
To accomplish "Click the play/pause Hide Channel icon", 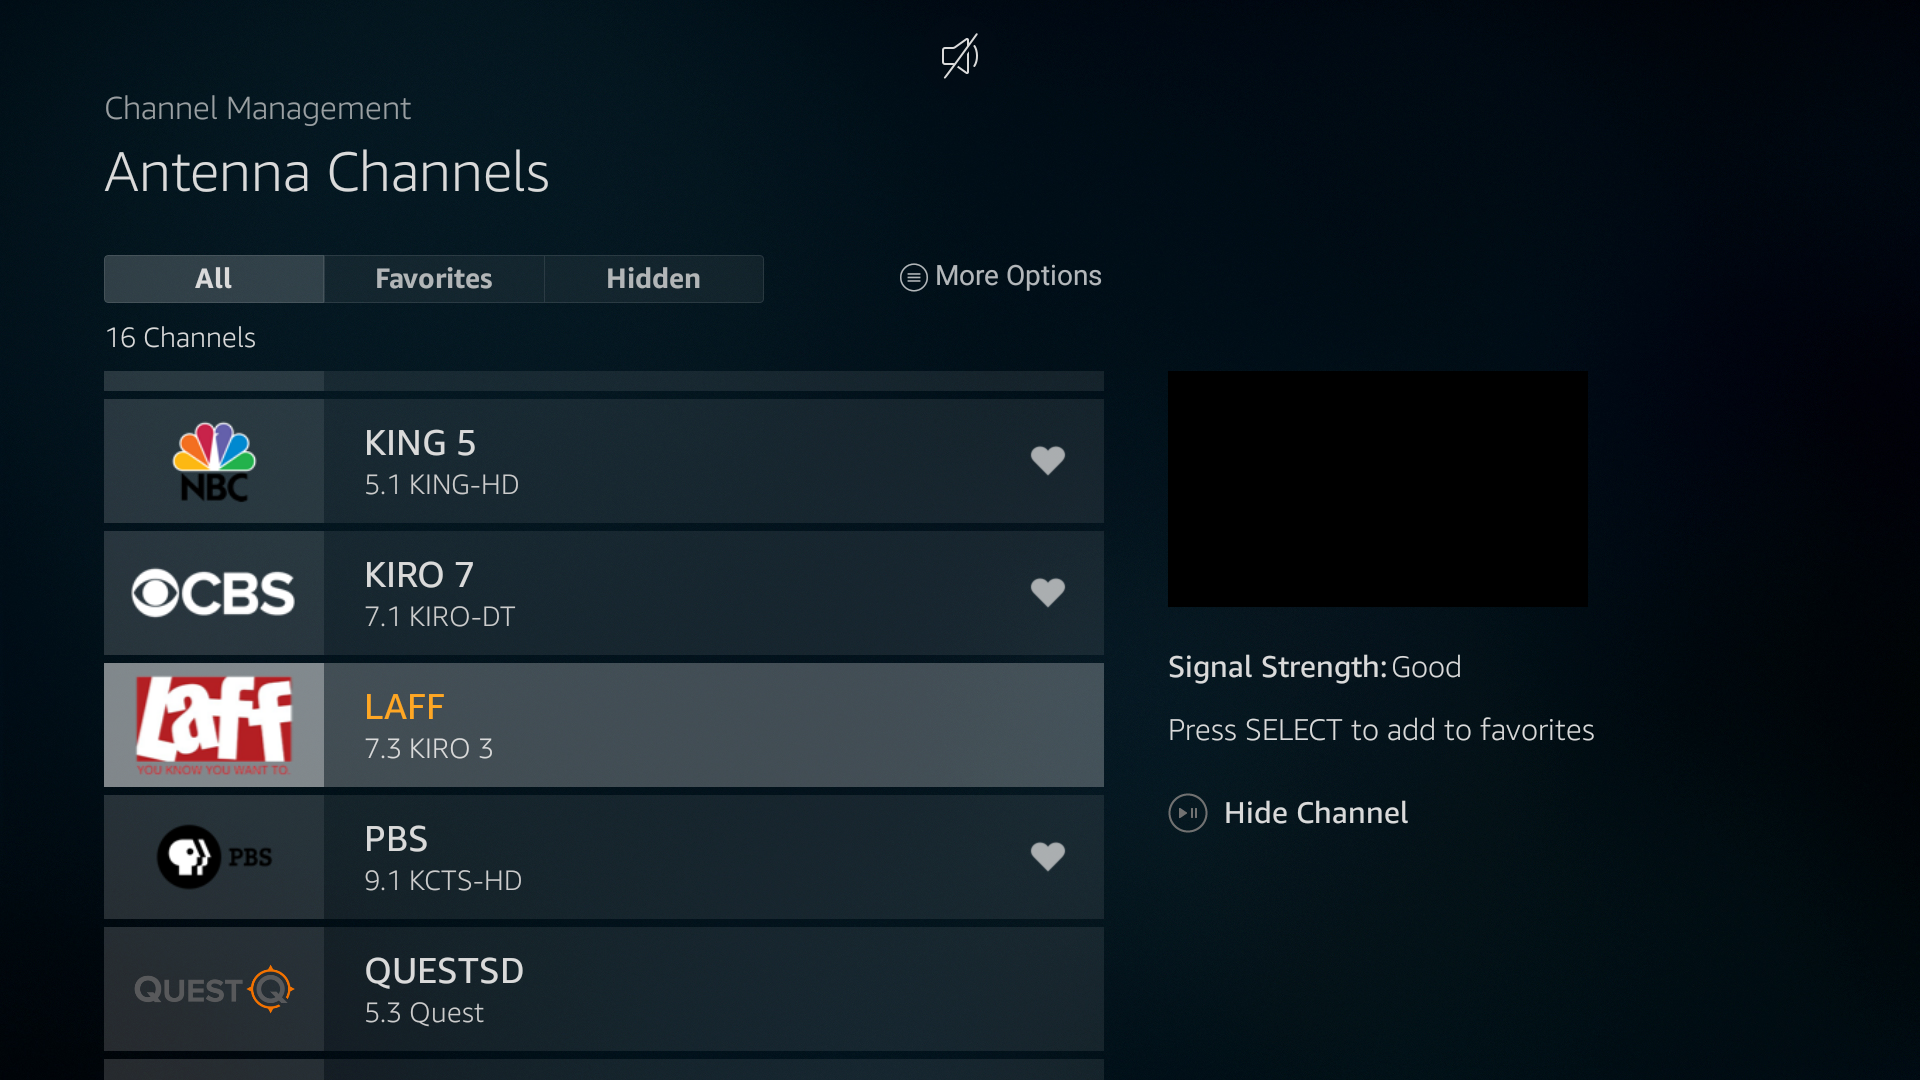I will pyautogui.click(x=1188, y=813).
